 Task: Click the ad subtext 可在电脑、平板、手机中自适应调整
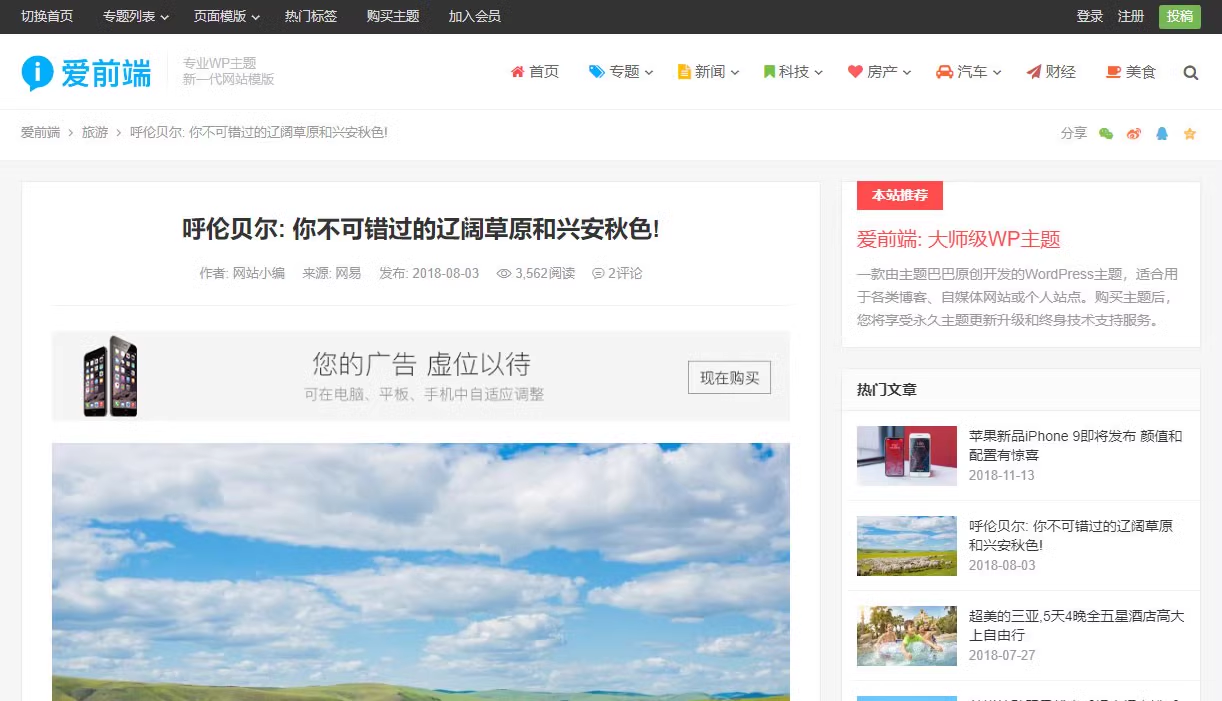425,395
